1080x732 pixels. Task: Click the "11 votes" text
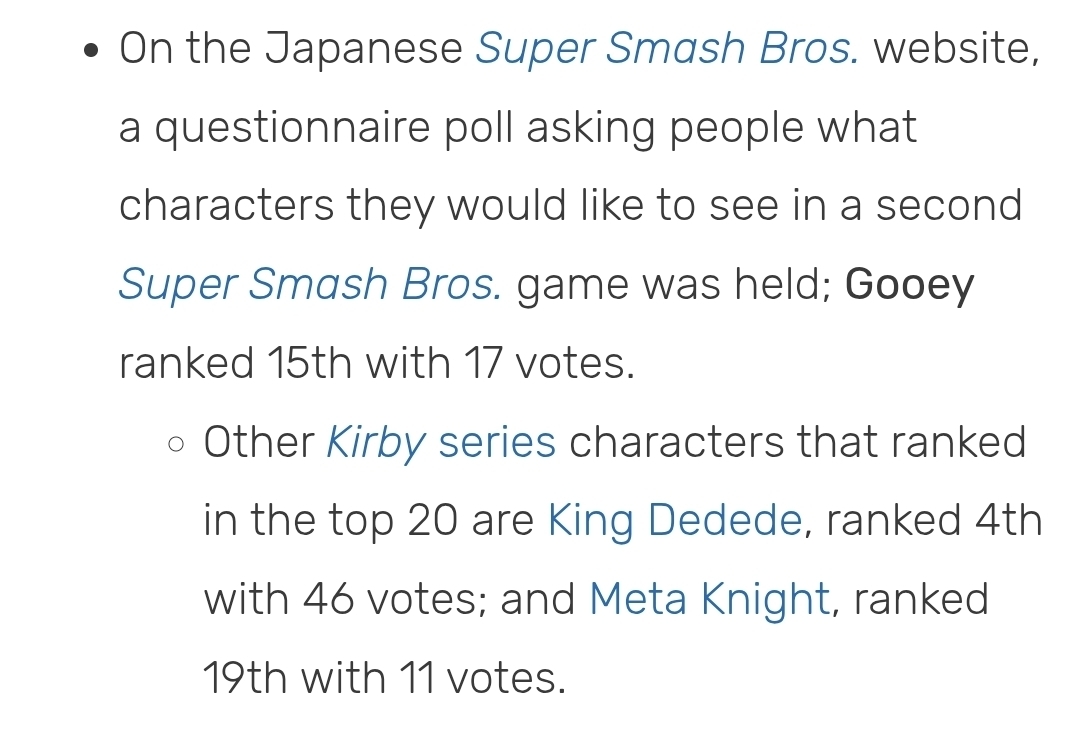coord(486,679)
